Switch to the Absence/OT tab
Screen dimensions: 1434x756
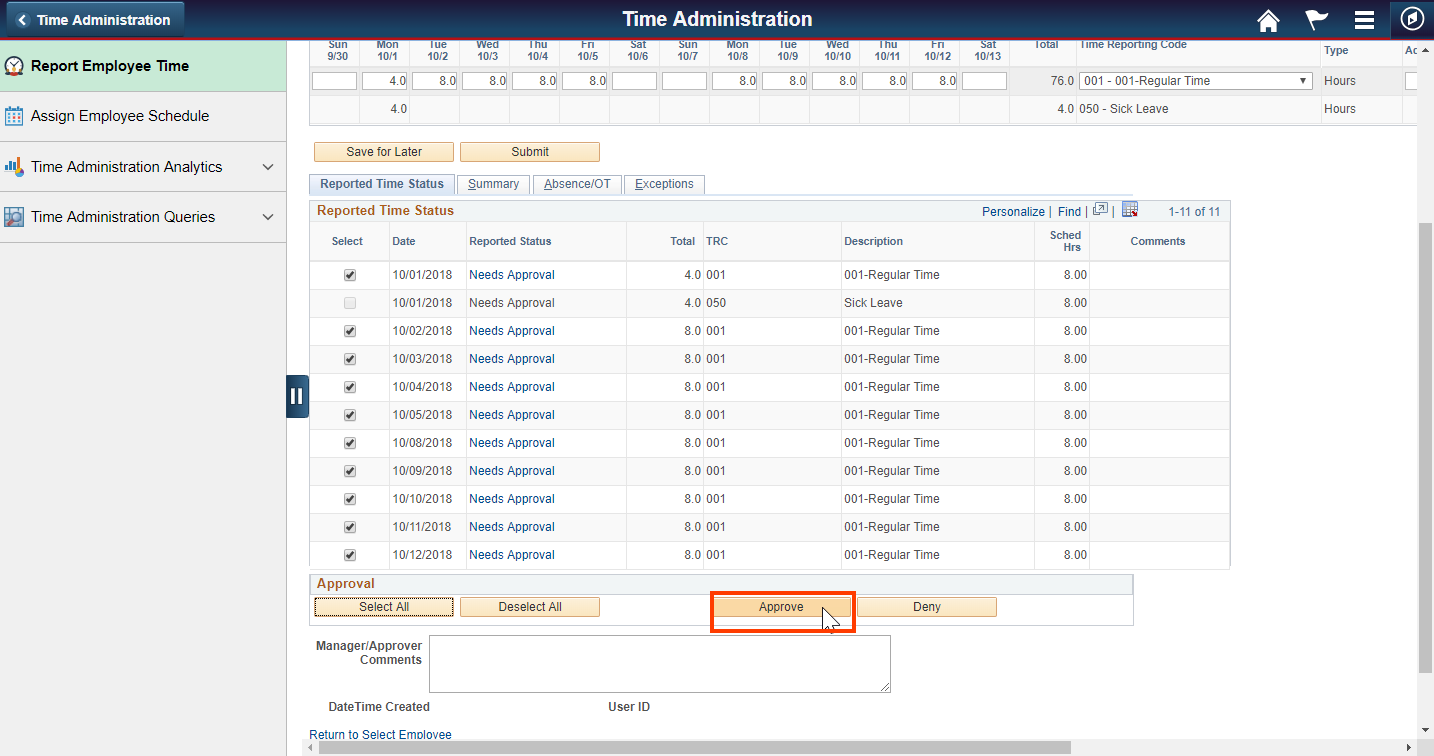pyautogui.click(x=577, y=184)
